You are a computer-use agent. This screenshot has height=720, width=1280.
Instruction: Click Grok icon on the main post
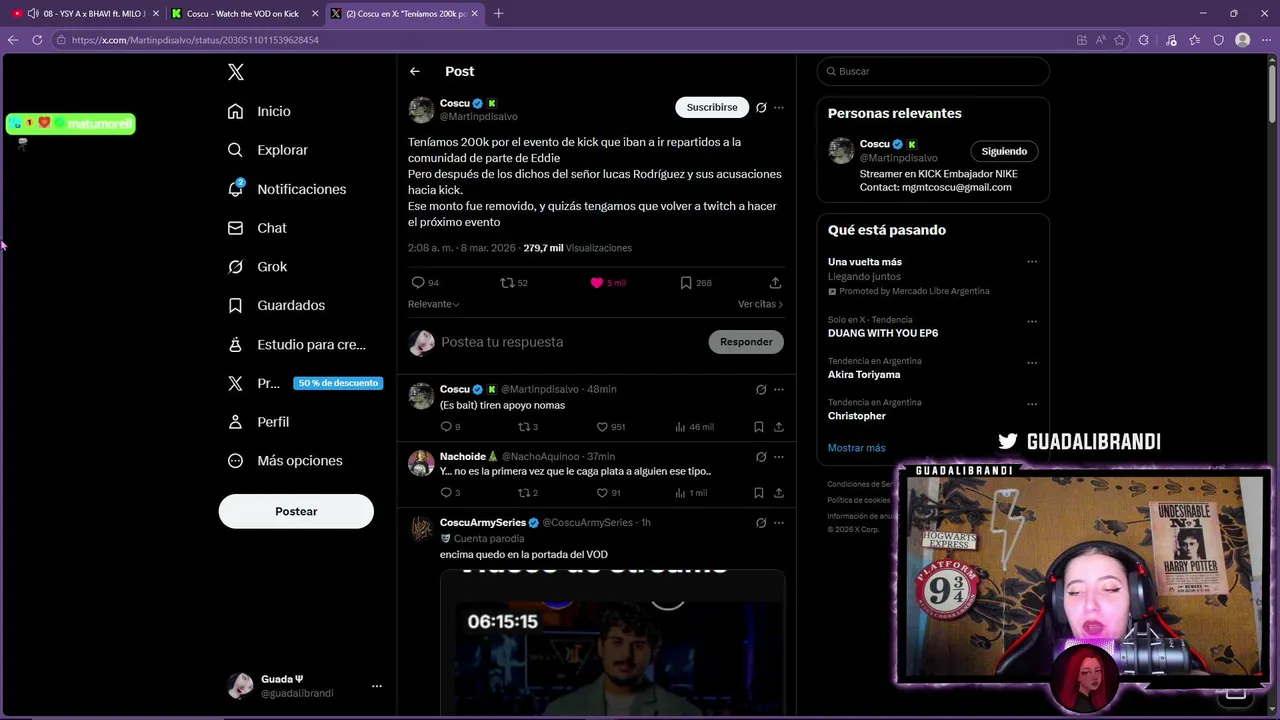761,107
